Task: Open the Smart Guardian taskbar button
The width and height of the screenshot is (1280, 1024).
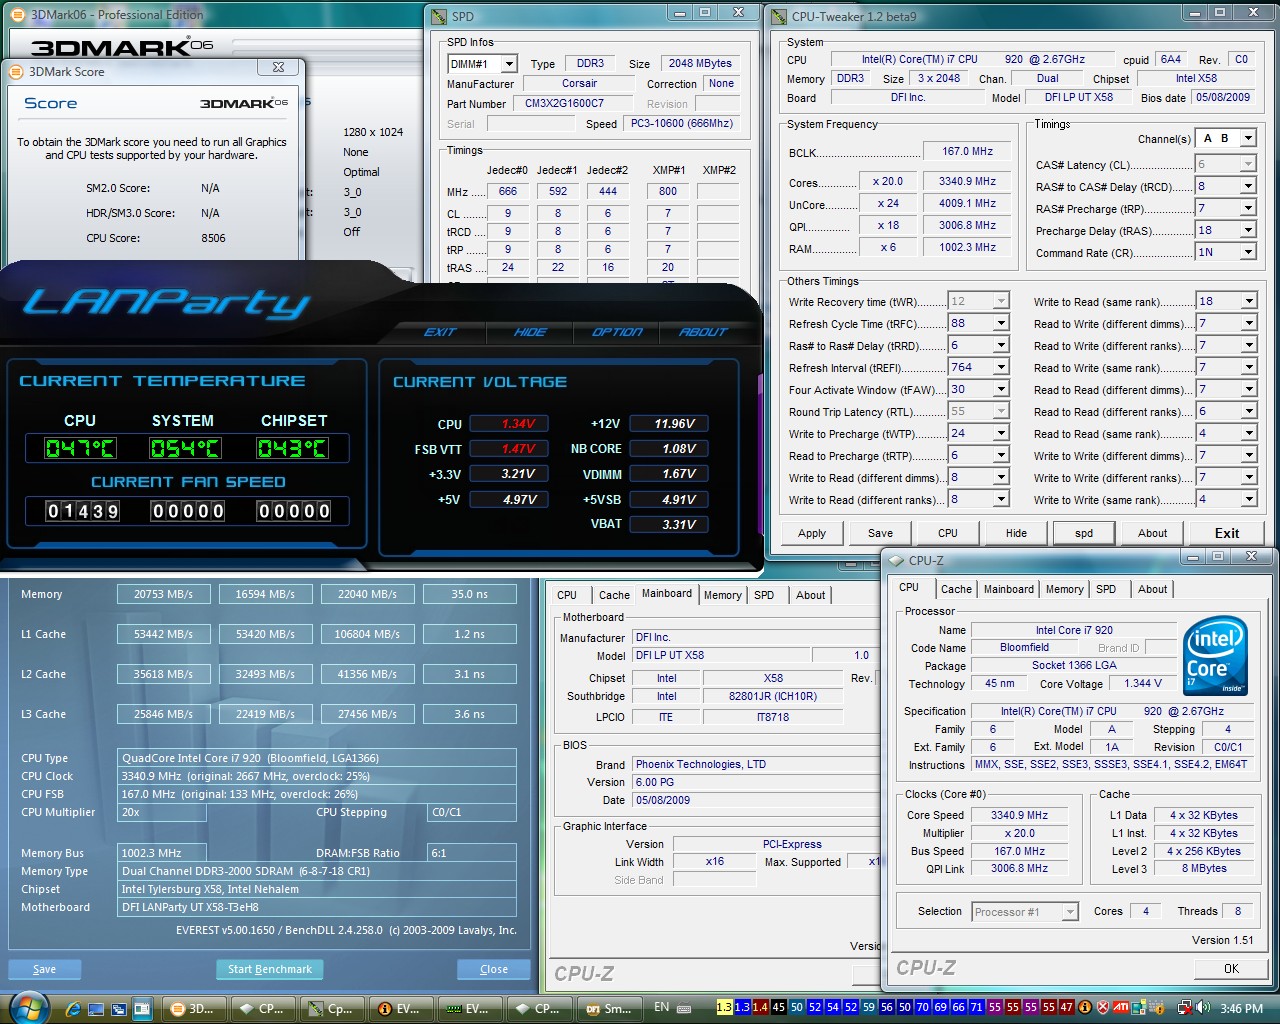Action: point(608,1009)
